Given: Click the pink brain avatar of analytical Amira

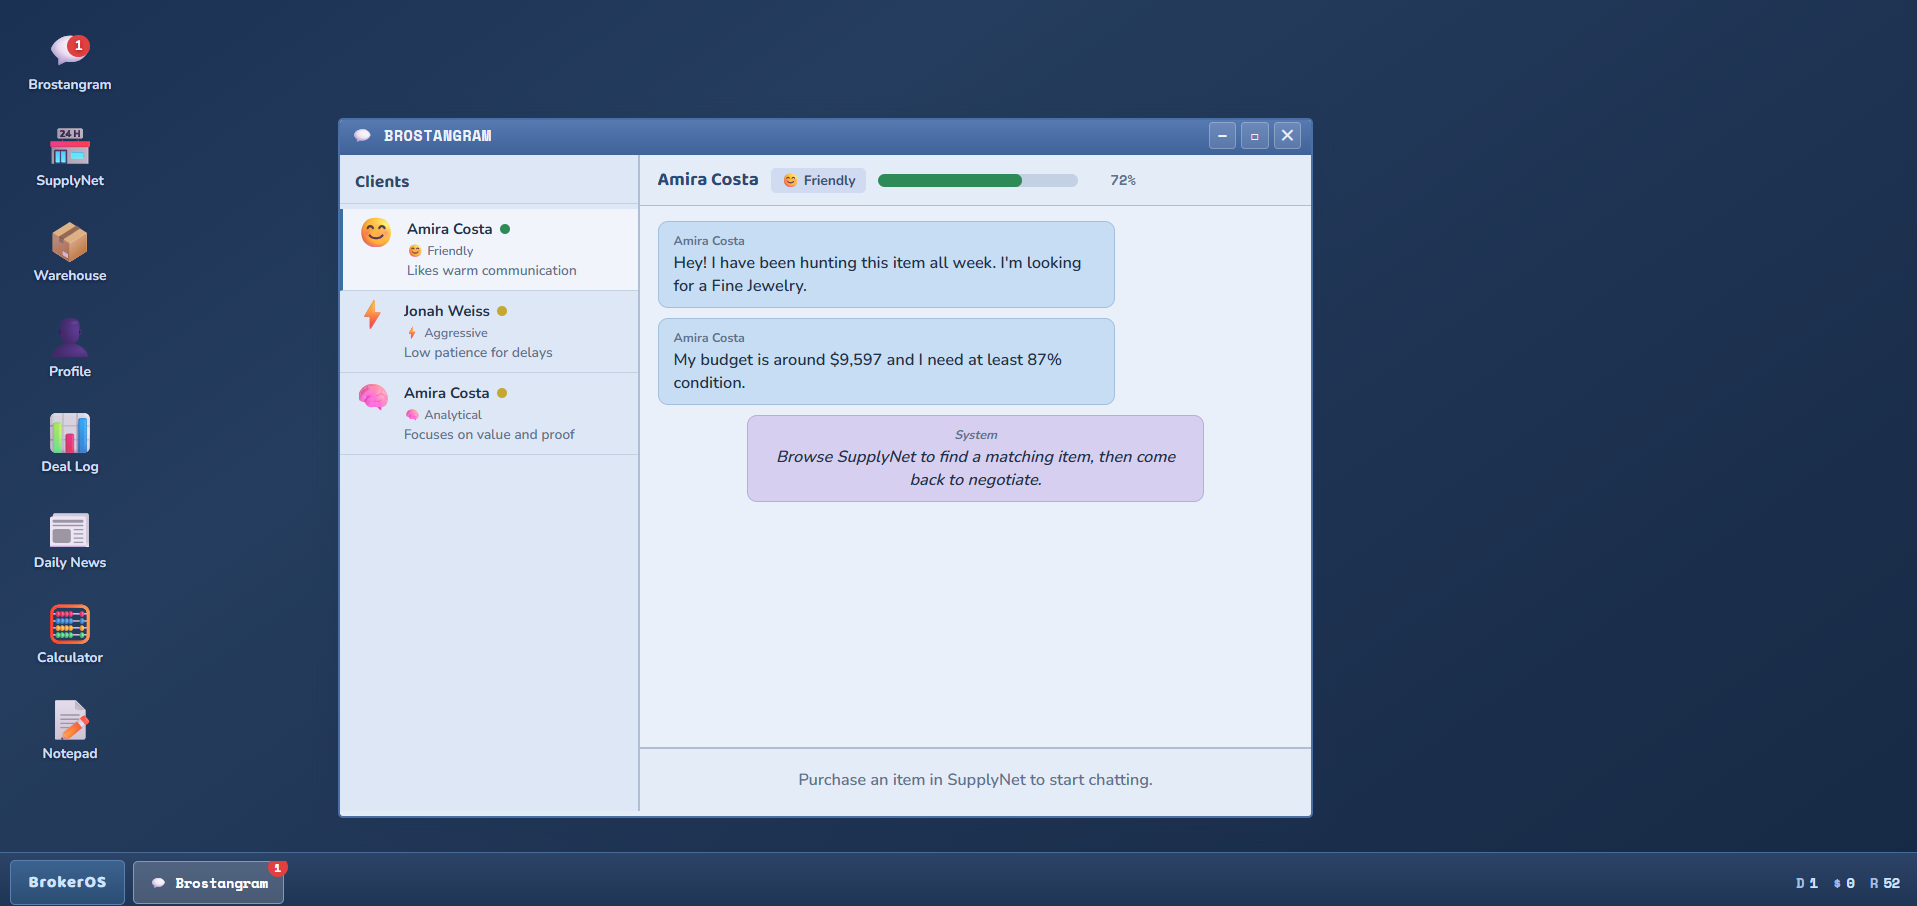Looking at the screenshot, I should [373, 397].
